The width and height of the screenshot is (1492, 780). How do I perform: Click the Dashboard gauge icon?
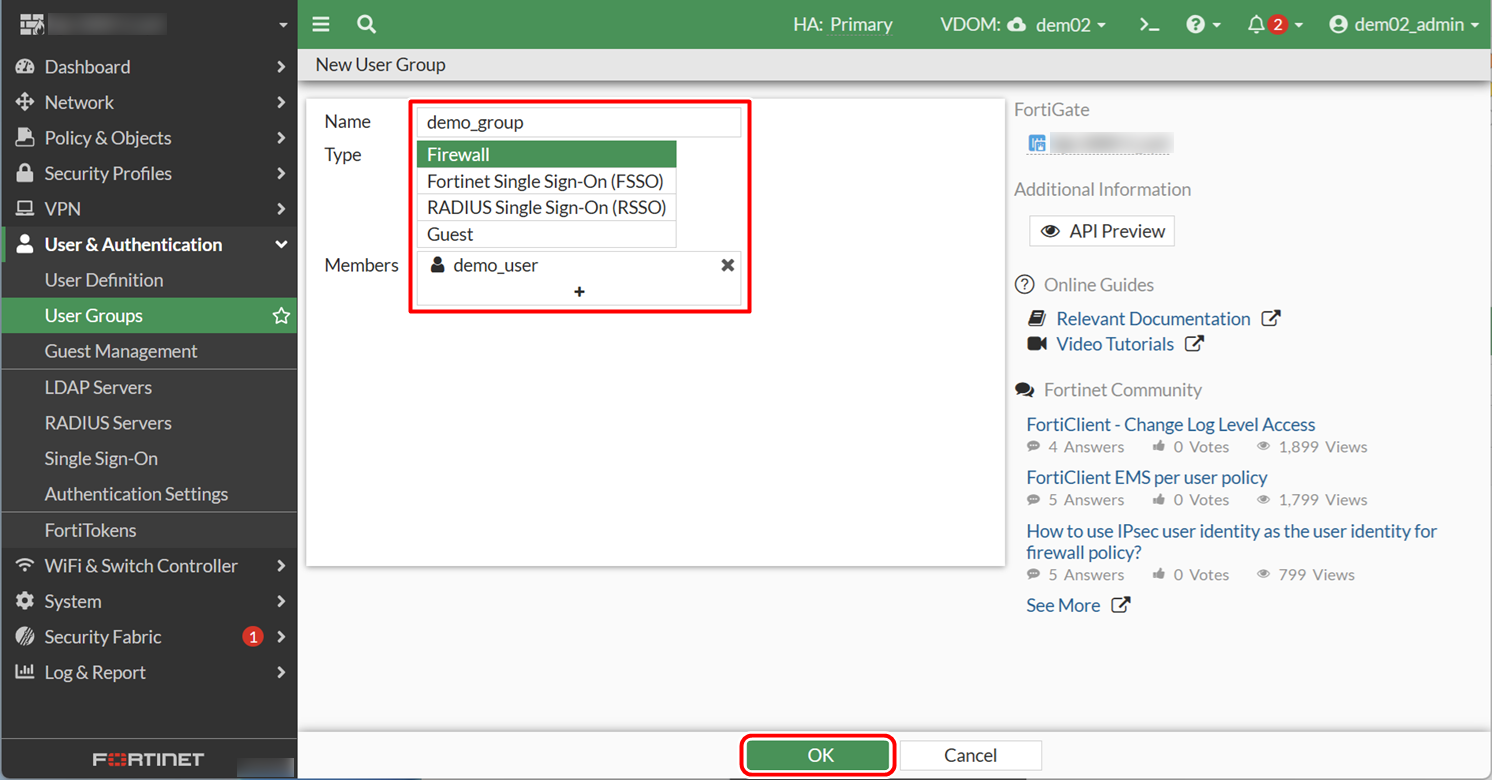[x=25, y=67]
